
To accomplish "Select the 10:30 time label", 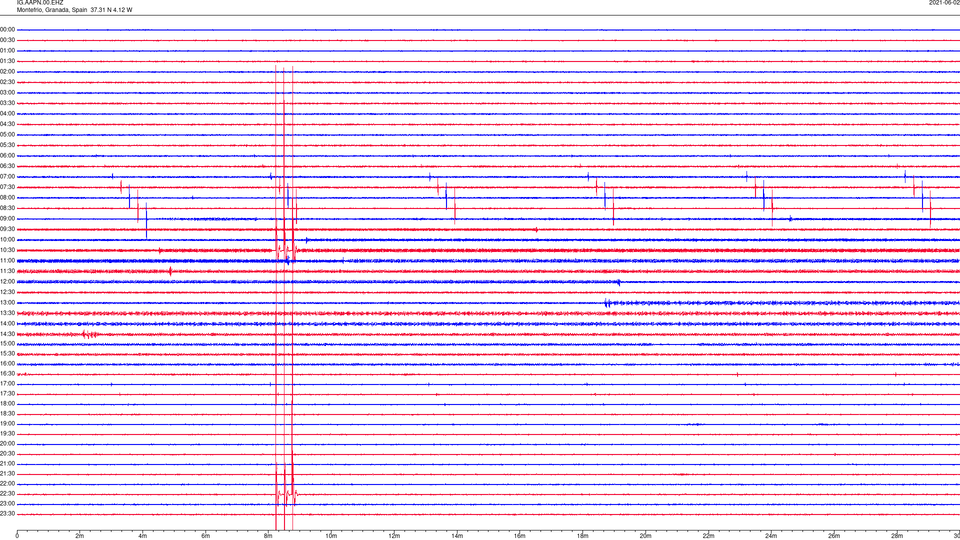I will tap(7, 250).
